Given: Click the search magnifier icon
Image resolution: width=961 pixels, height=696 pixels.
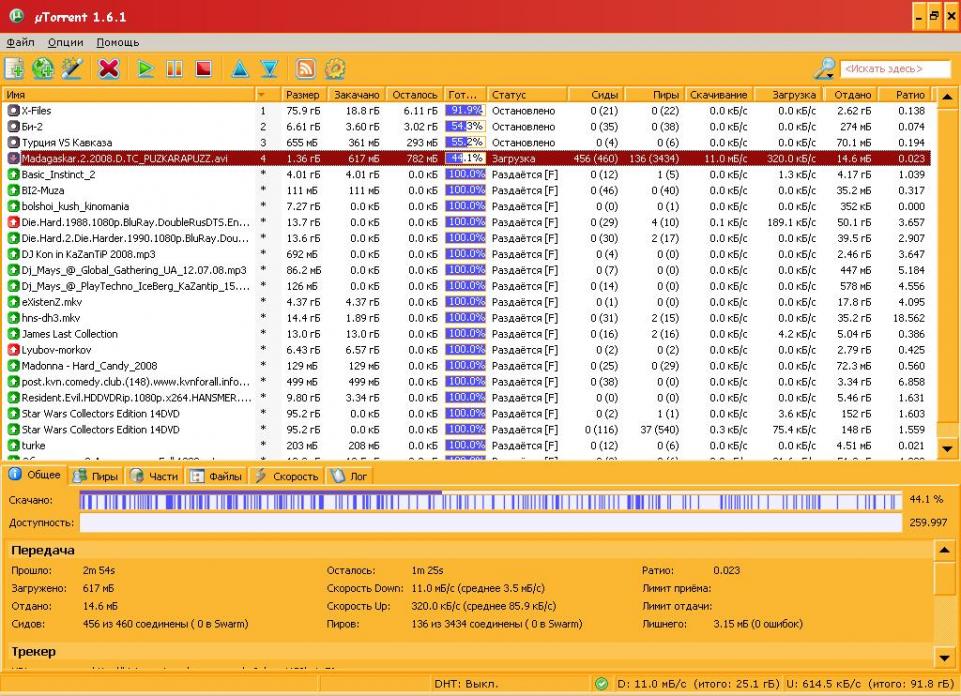Looking at the screenshot, I should 824,69.
